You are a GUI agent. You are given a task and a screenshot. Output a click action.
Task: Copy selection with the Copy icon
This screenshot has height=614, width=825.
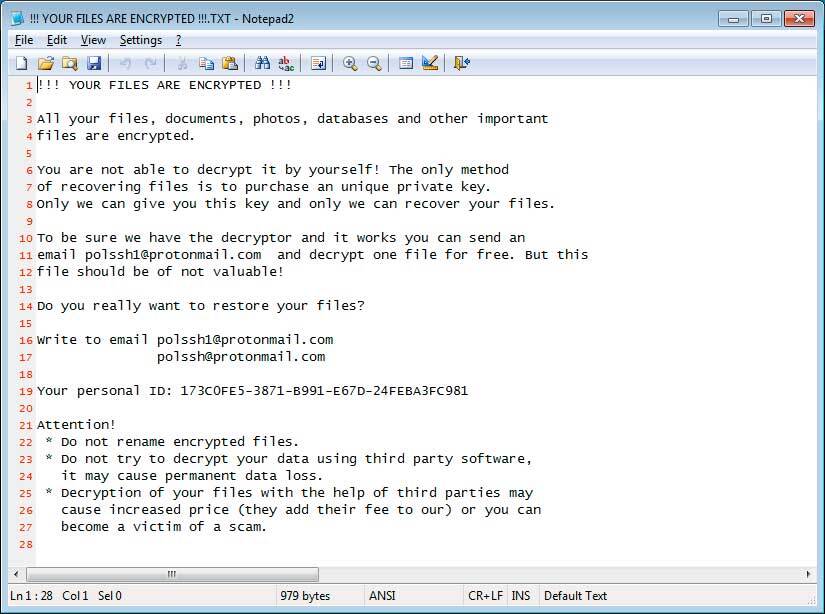[x=206, y=63]
